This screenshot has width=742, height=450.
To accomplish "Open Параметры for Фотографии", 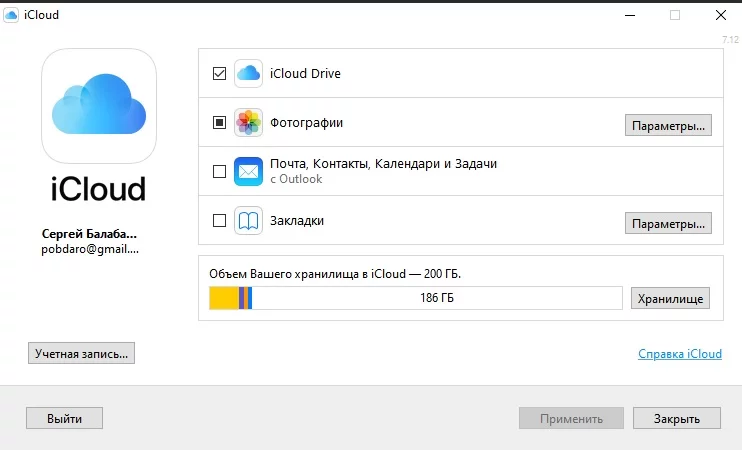I will pyautogui.click(x=668, y=125).
